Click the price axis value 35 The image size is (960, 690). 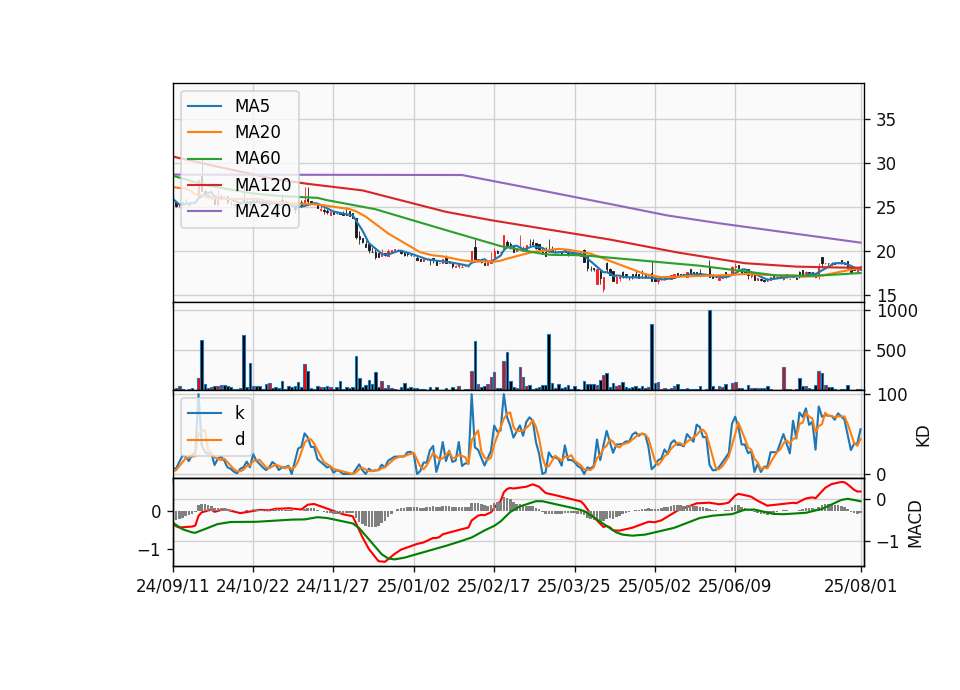(885, 120)
